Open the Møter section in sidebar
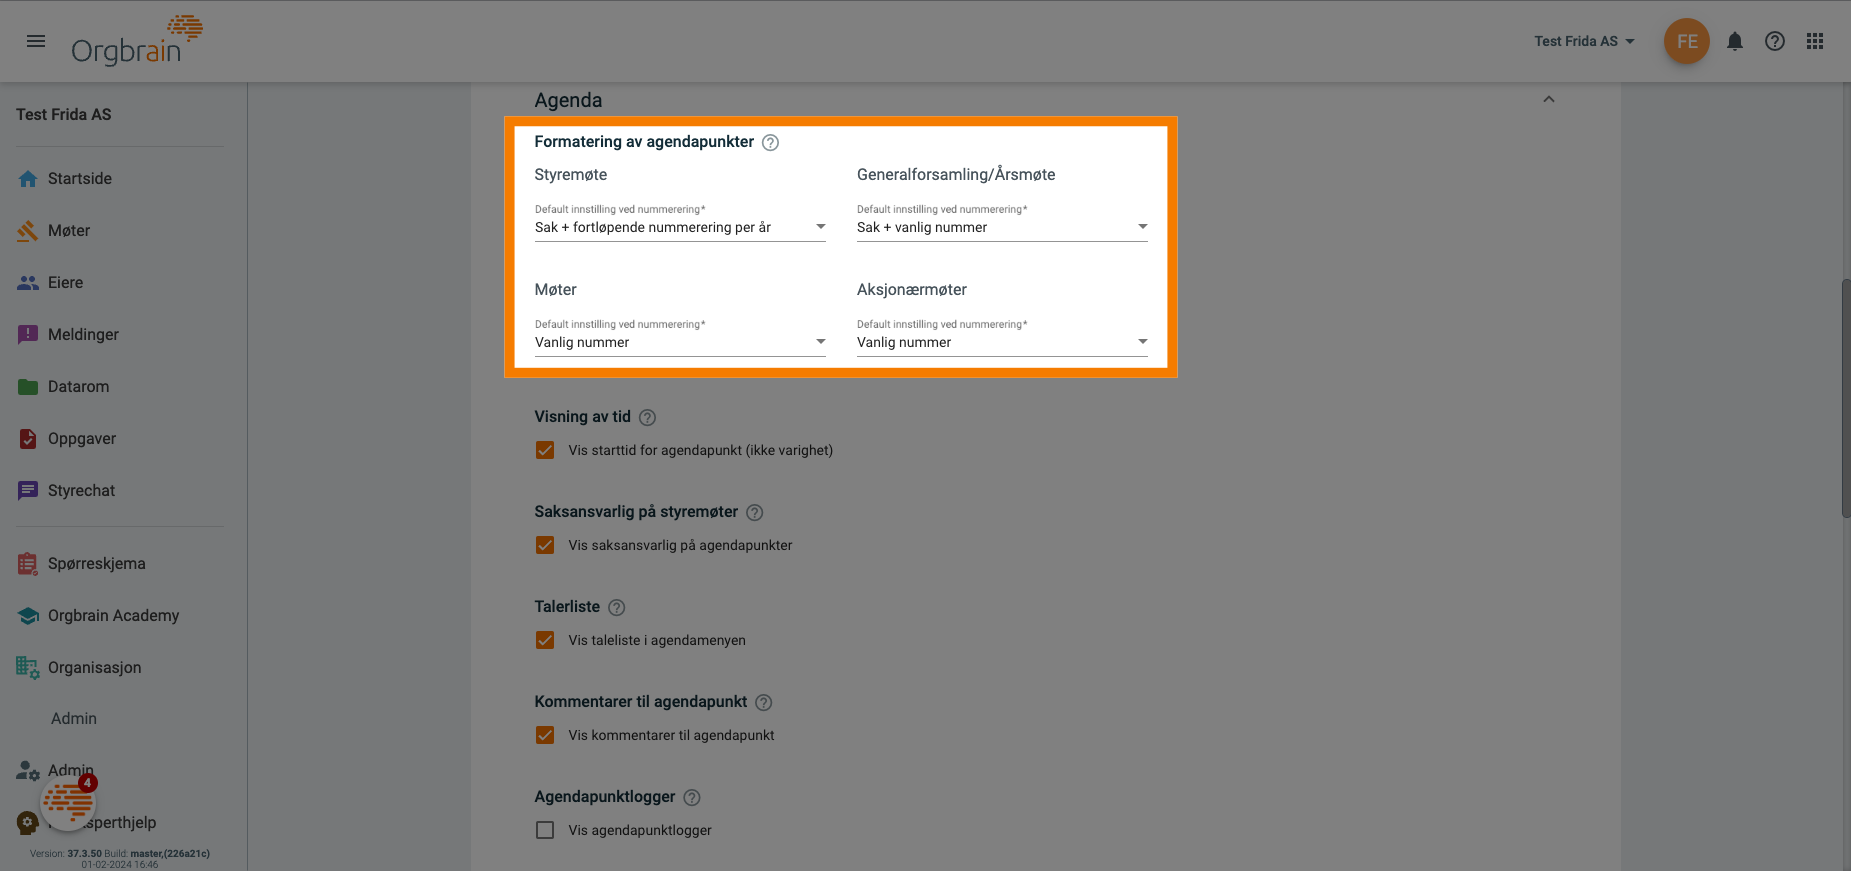 point(66,230)
